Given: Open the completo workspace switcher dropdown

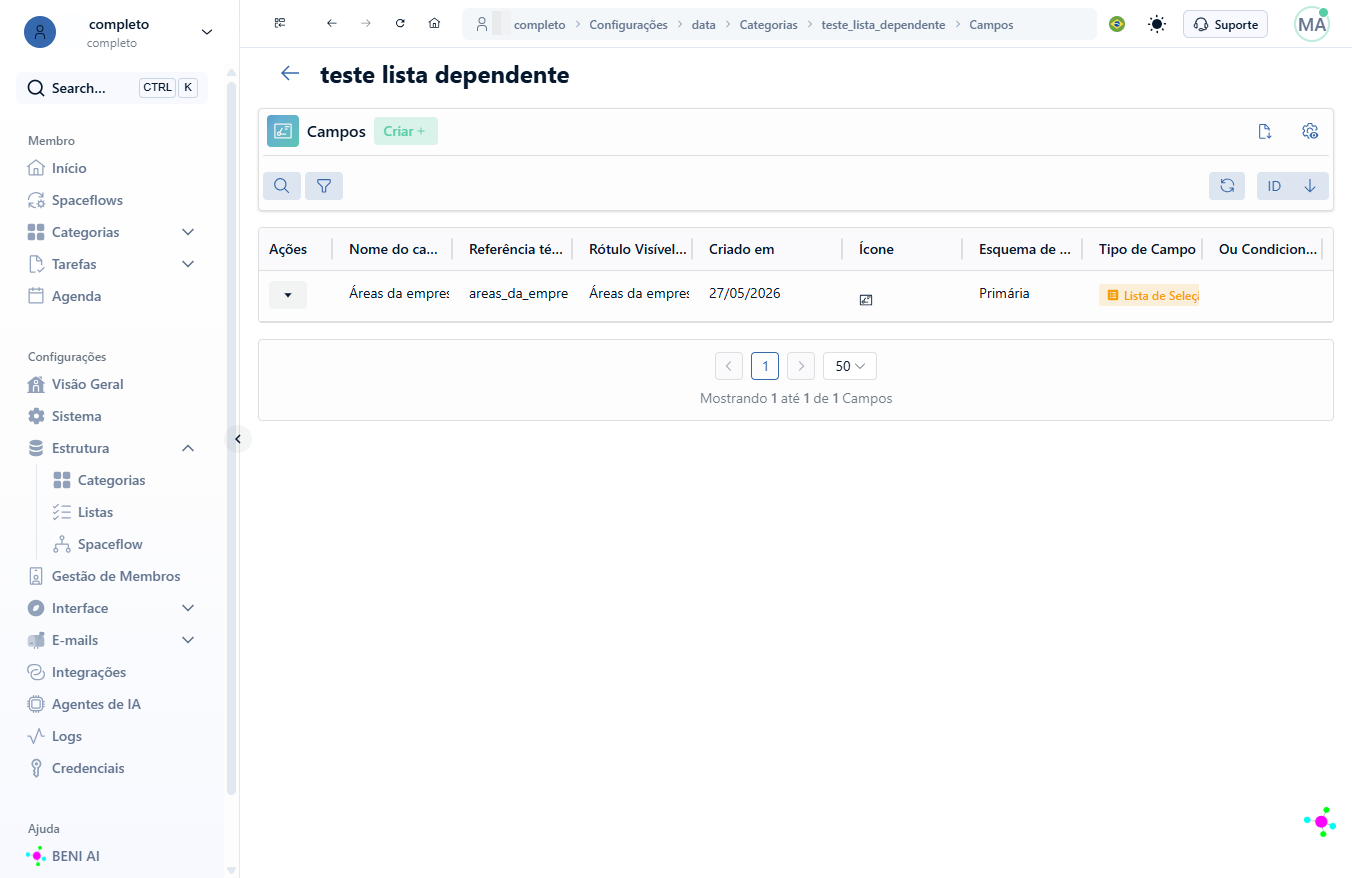Looking at the screenshot, I should 207,32.
